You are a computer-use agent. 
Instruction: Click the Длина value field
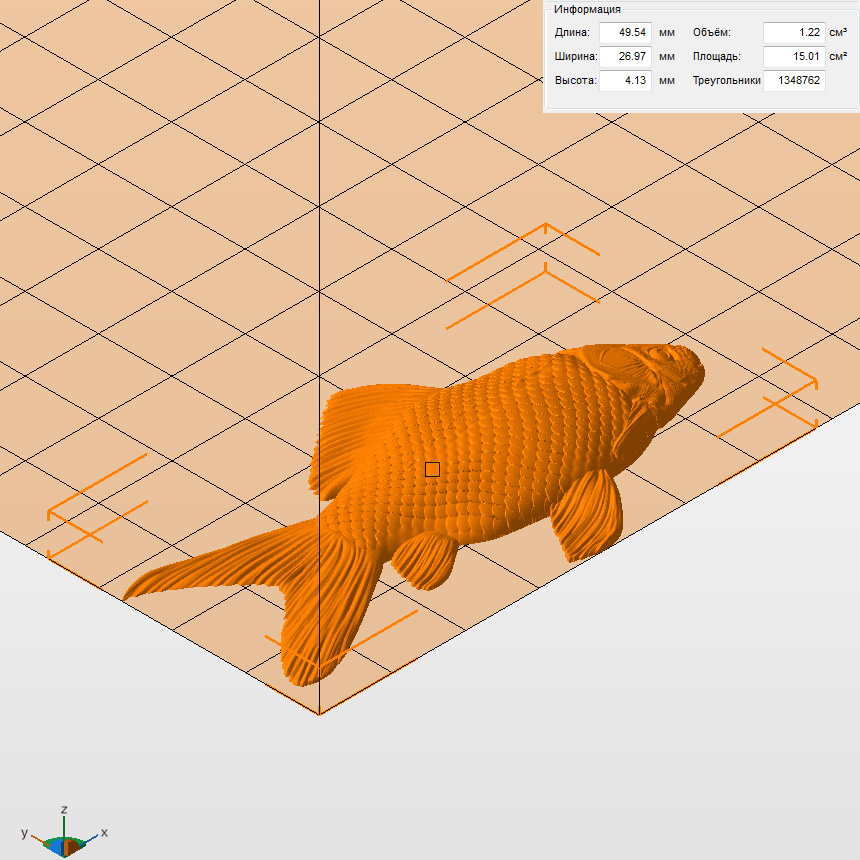click(625, 32)
